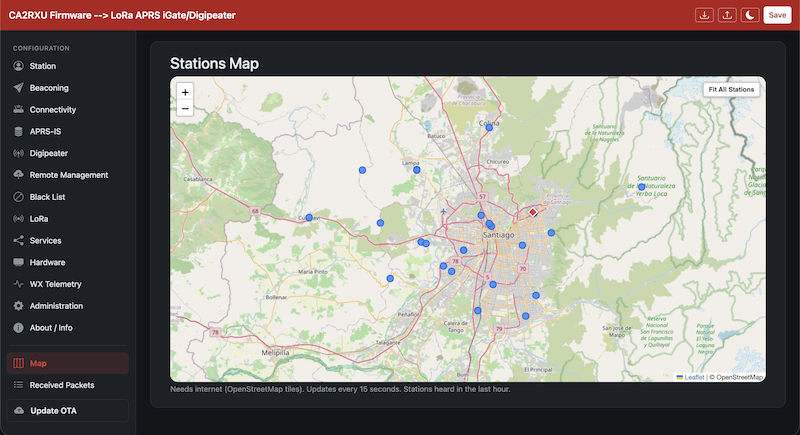800x435 pixels.
Task: Save the configuration
Action: coord(777,15)
